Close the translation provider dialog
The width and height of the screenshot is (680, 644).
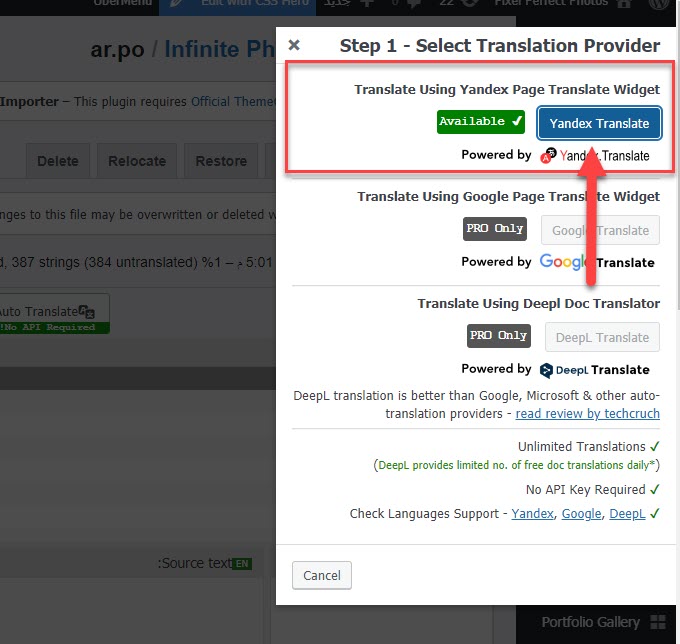point(294,45)
